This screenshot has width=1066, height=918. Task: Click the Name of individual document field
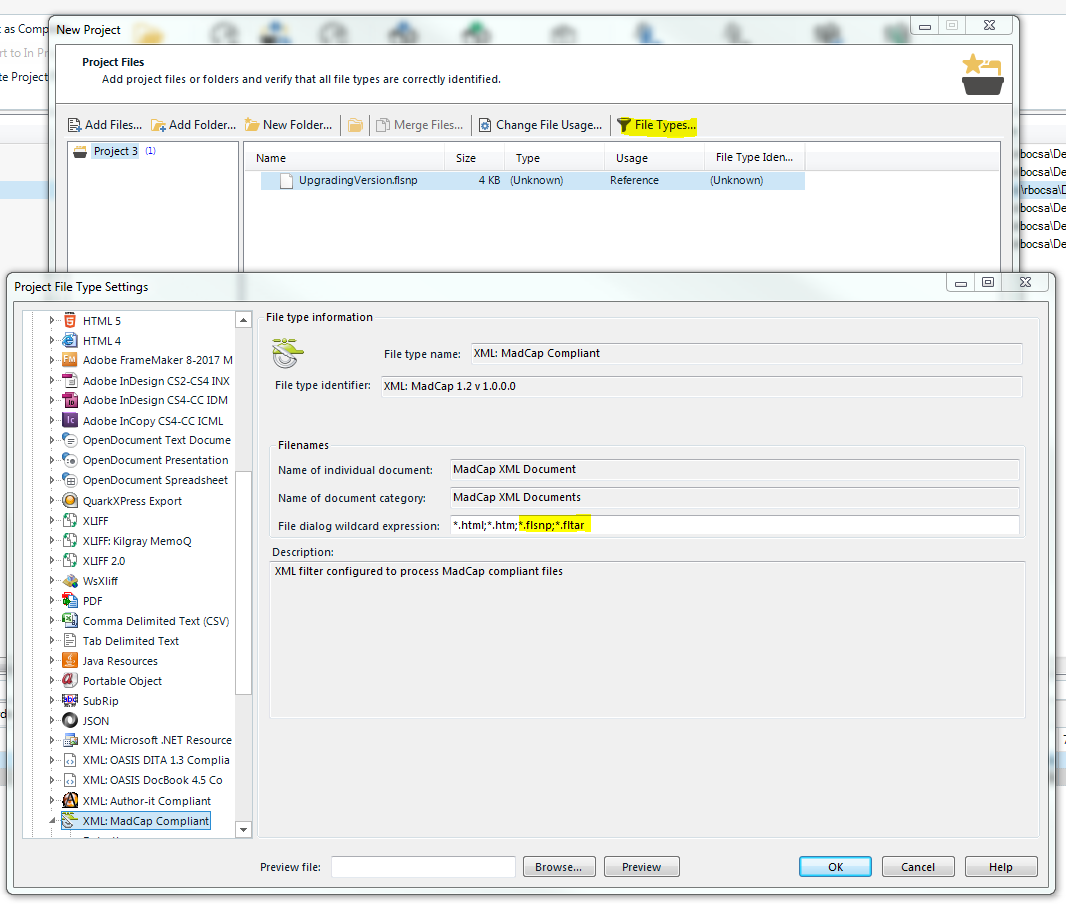pos(734,469)
